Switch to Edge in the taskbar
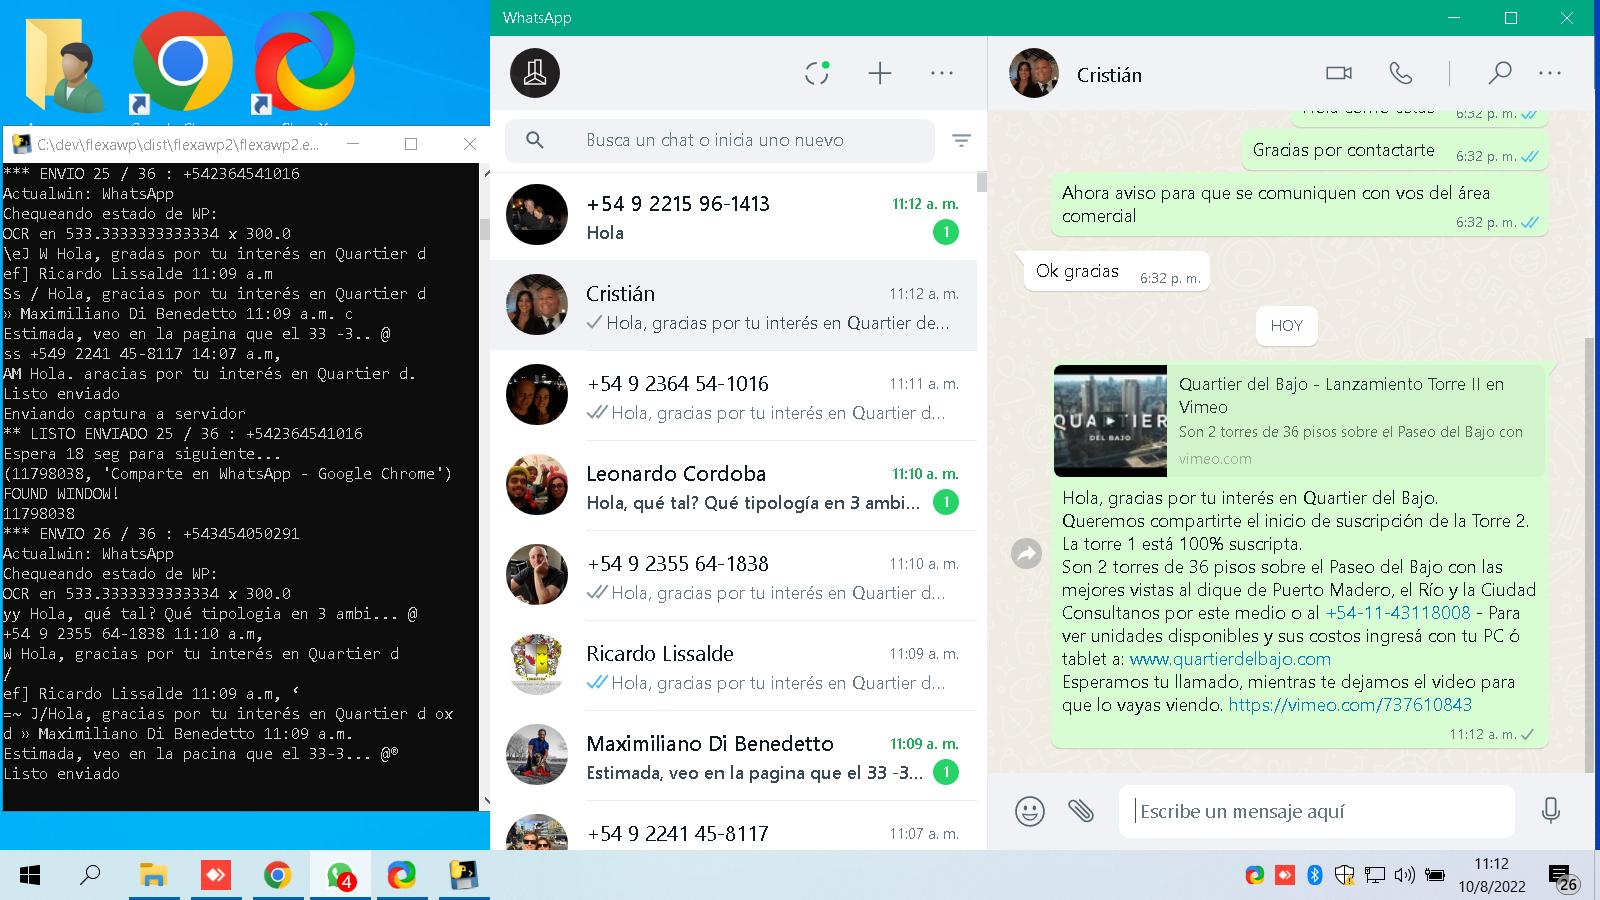The height and width of the screenshot is (900, 1600). point(402,876)
